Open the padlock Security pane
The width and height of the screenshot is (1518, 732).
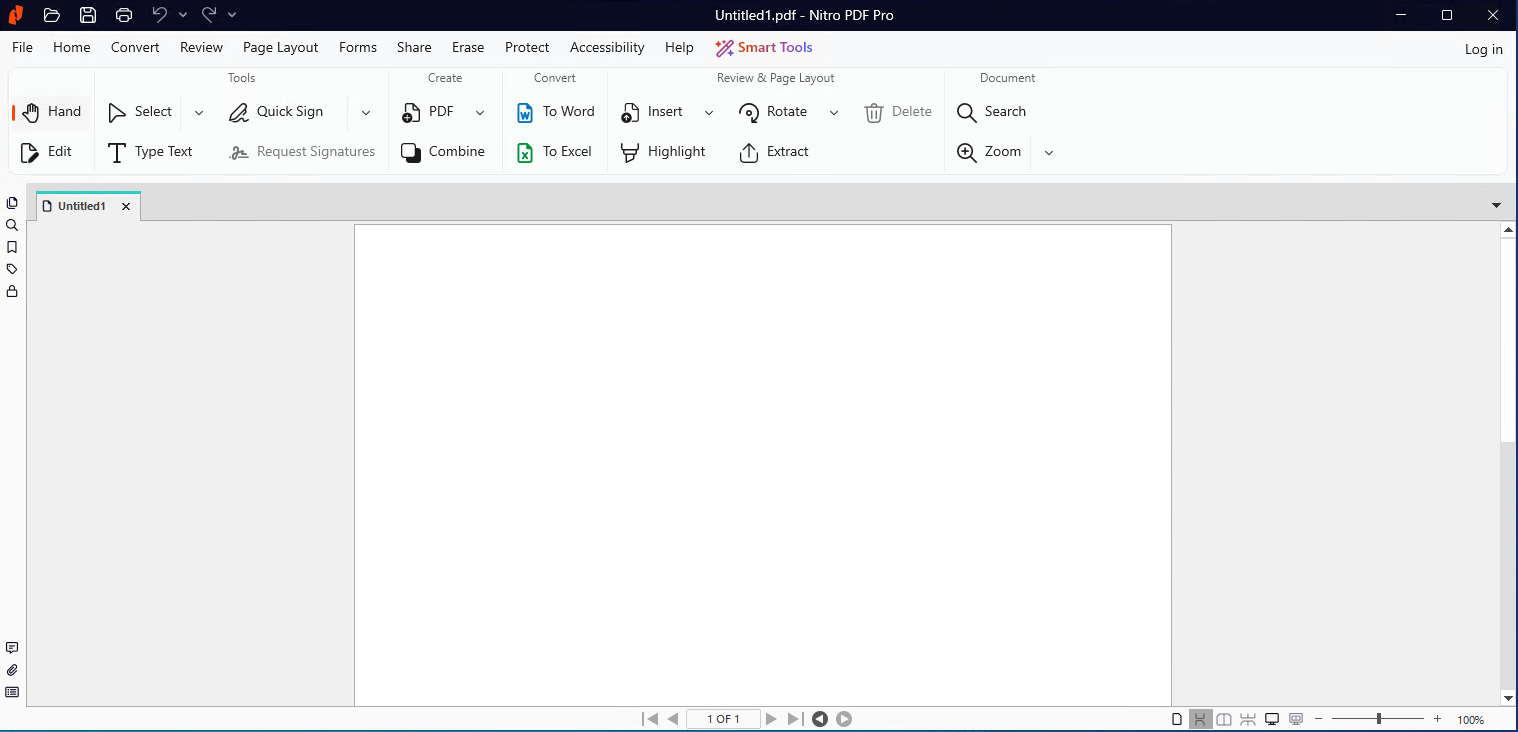12,291
